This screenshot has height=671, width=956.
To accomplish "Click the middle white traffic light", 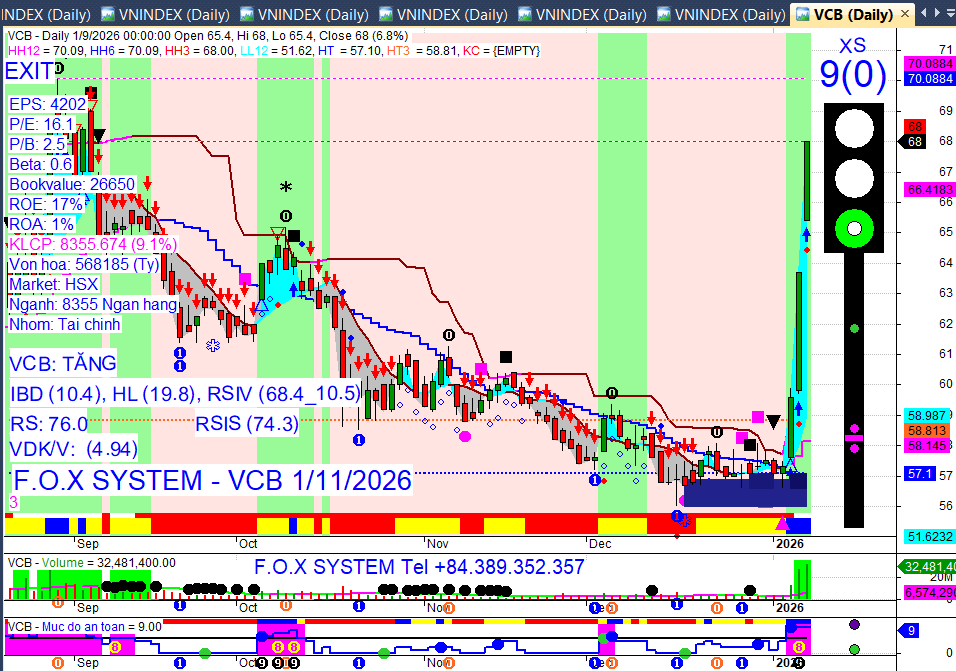I will point(854,179).
